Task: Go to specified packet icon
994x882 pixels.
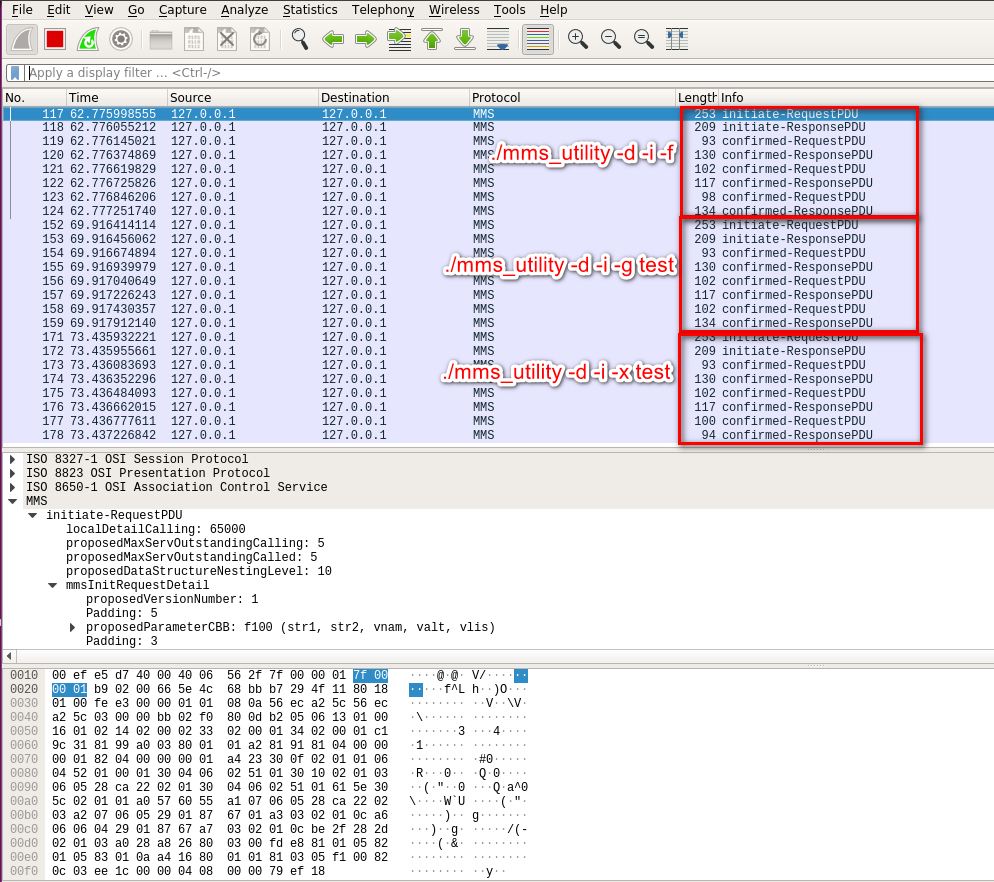Action: (399, 39)
